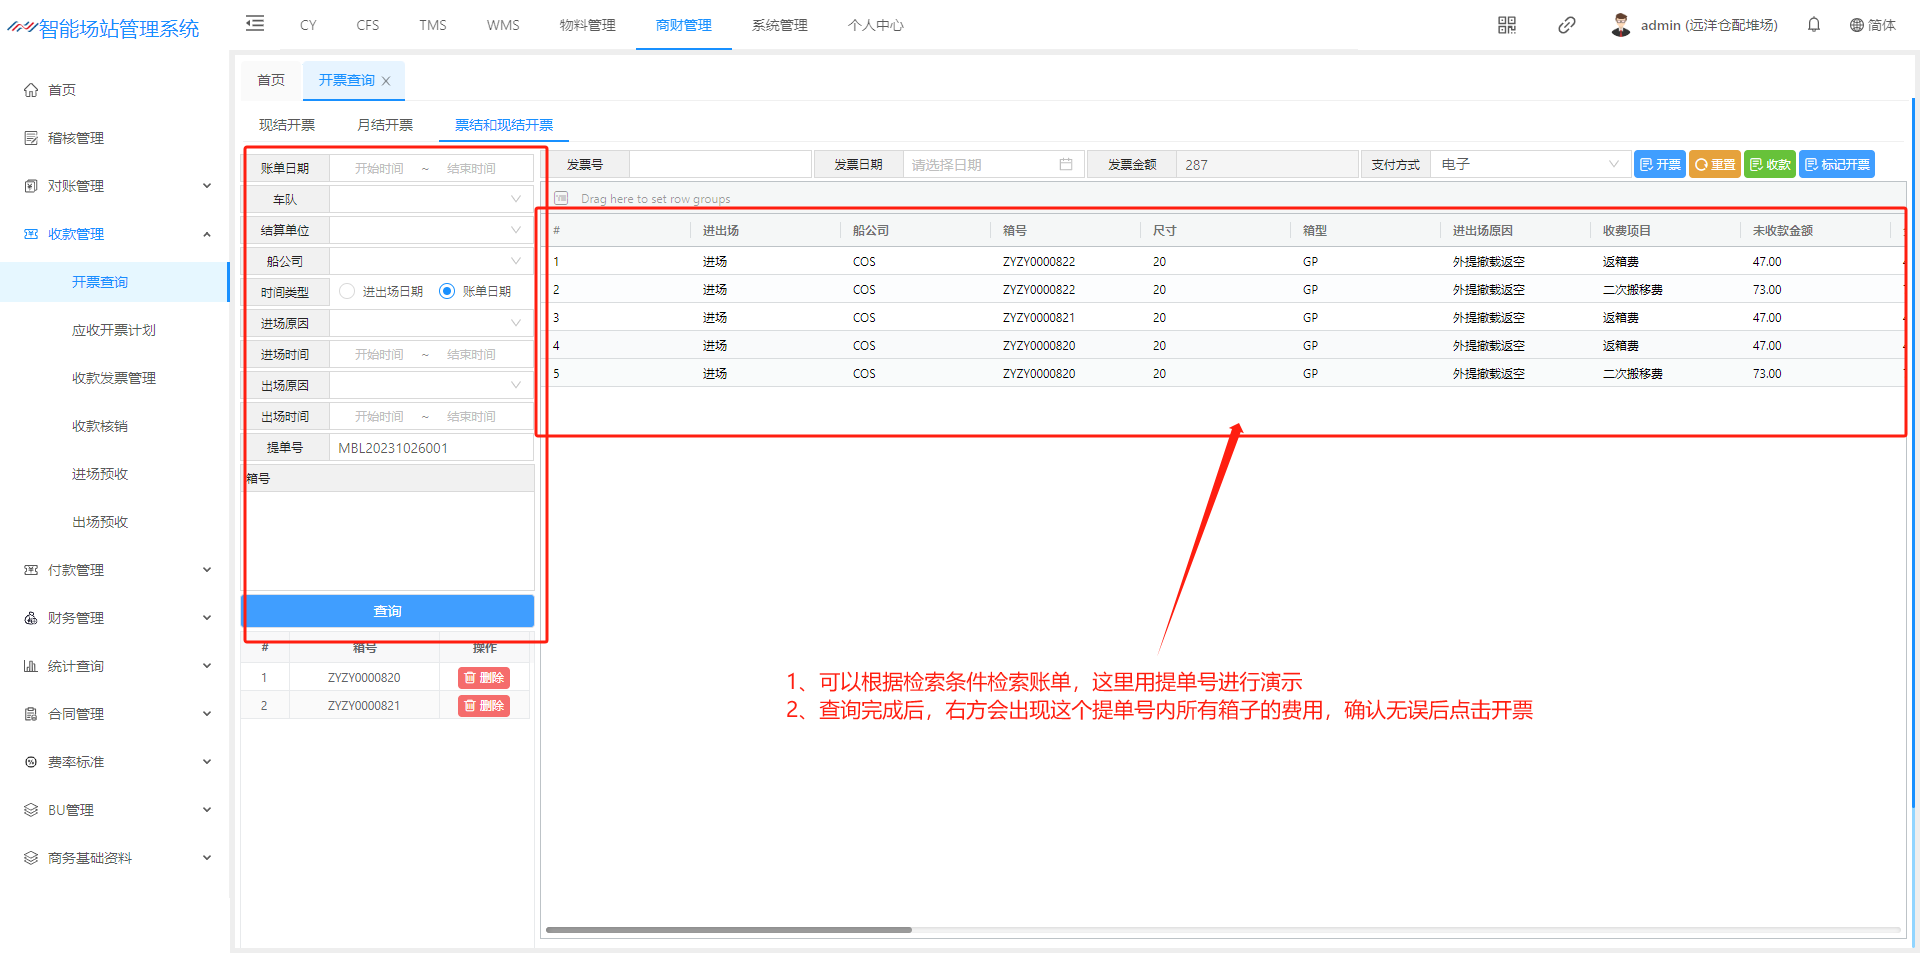Click the calendar icon in 发票日期 field
This screenshot has width=1920, height=953.
coord(1065,165)
